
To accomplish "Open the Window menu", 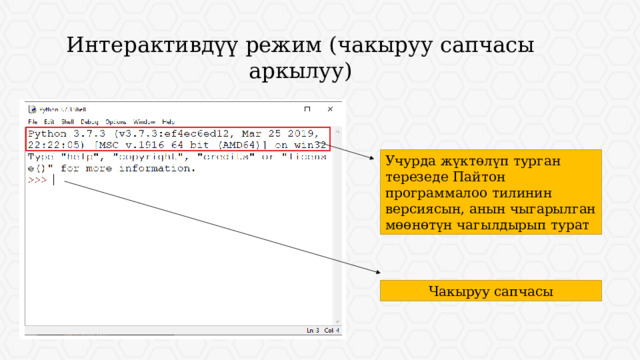I will (144, 122).
